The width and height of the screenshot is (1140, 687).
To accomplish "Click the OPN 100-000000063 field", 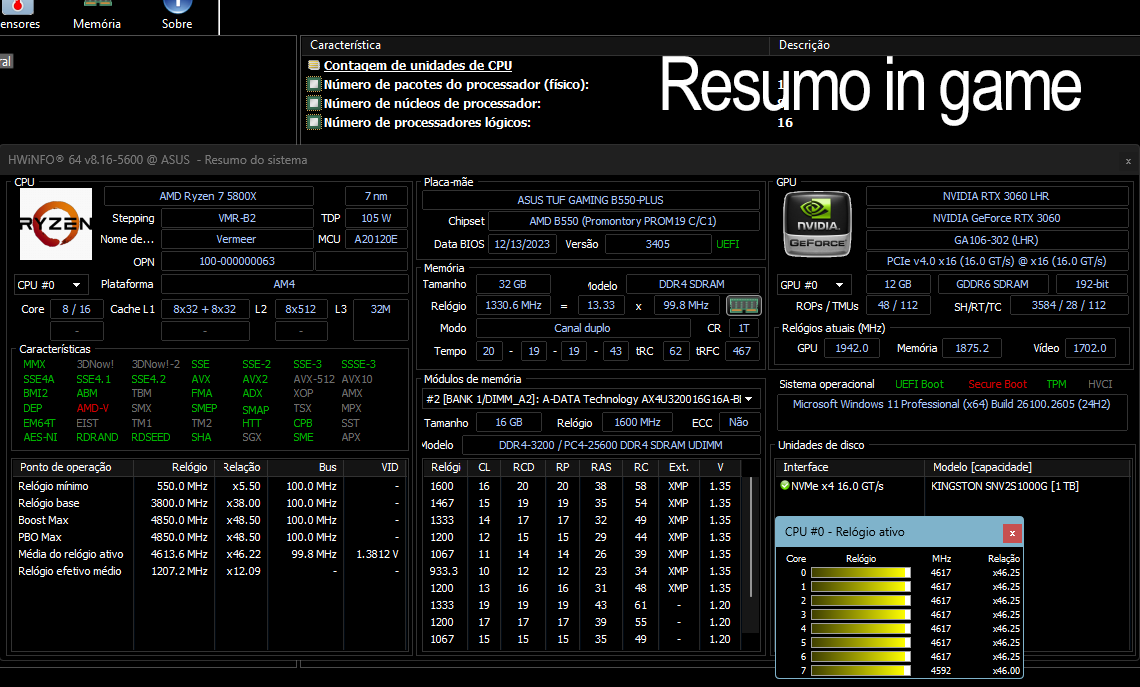I will pos(236,261).
